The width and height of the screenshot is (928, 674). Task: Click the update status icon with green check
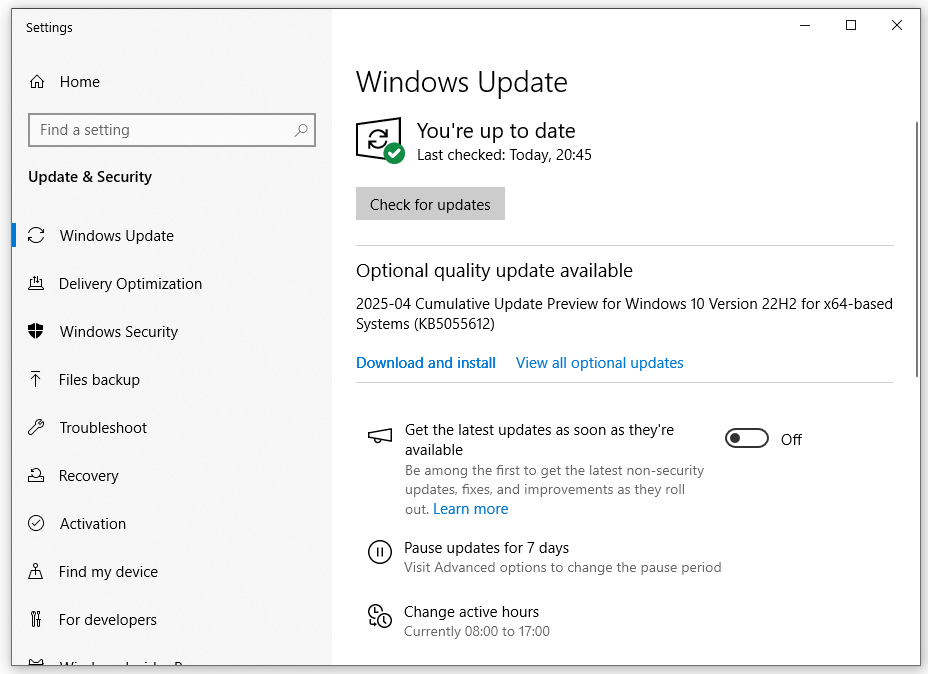[x=380, y=140]
